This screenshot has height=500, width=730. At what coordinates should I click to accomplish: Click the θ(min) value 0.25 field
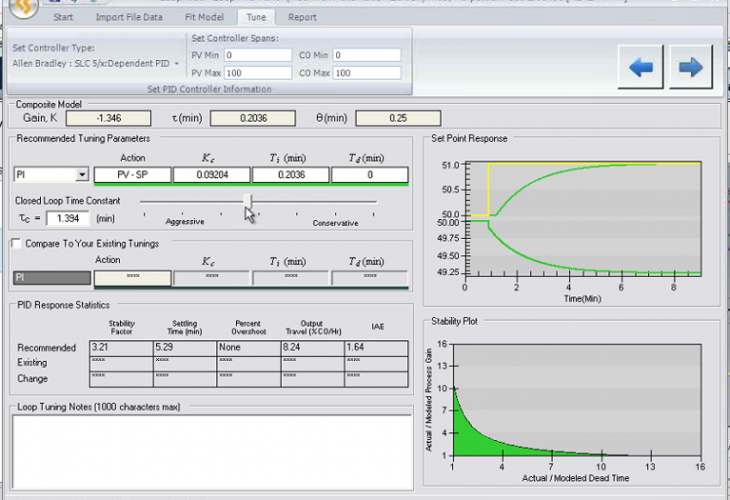click(x=398, y=118)
